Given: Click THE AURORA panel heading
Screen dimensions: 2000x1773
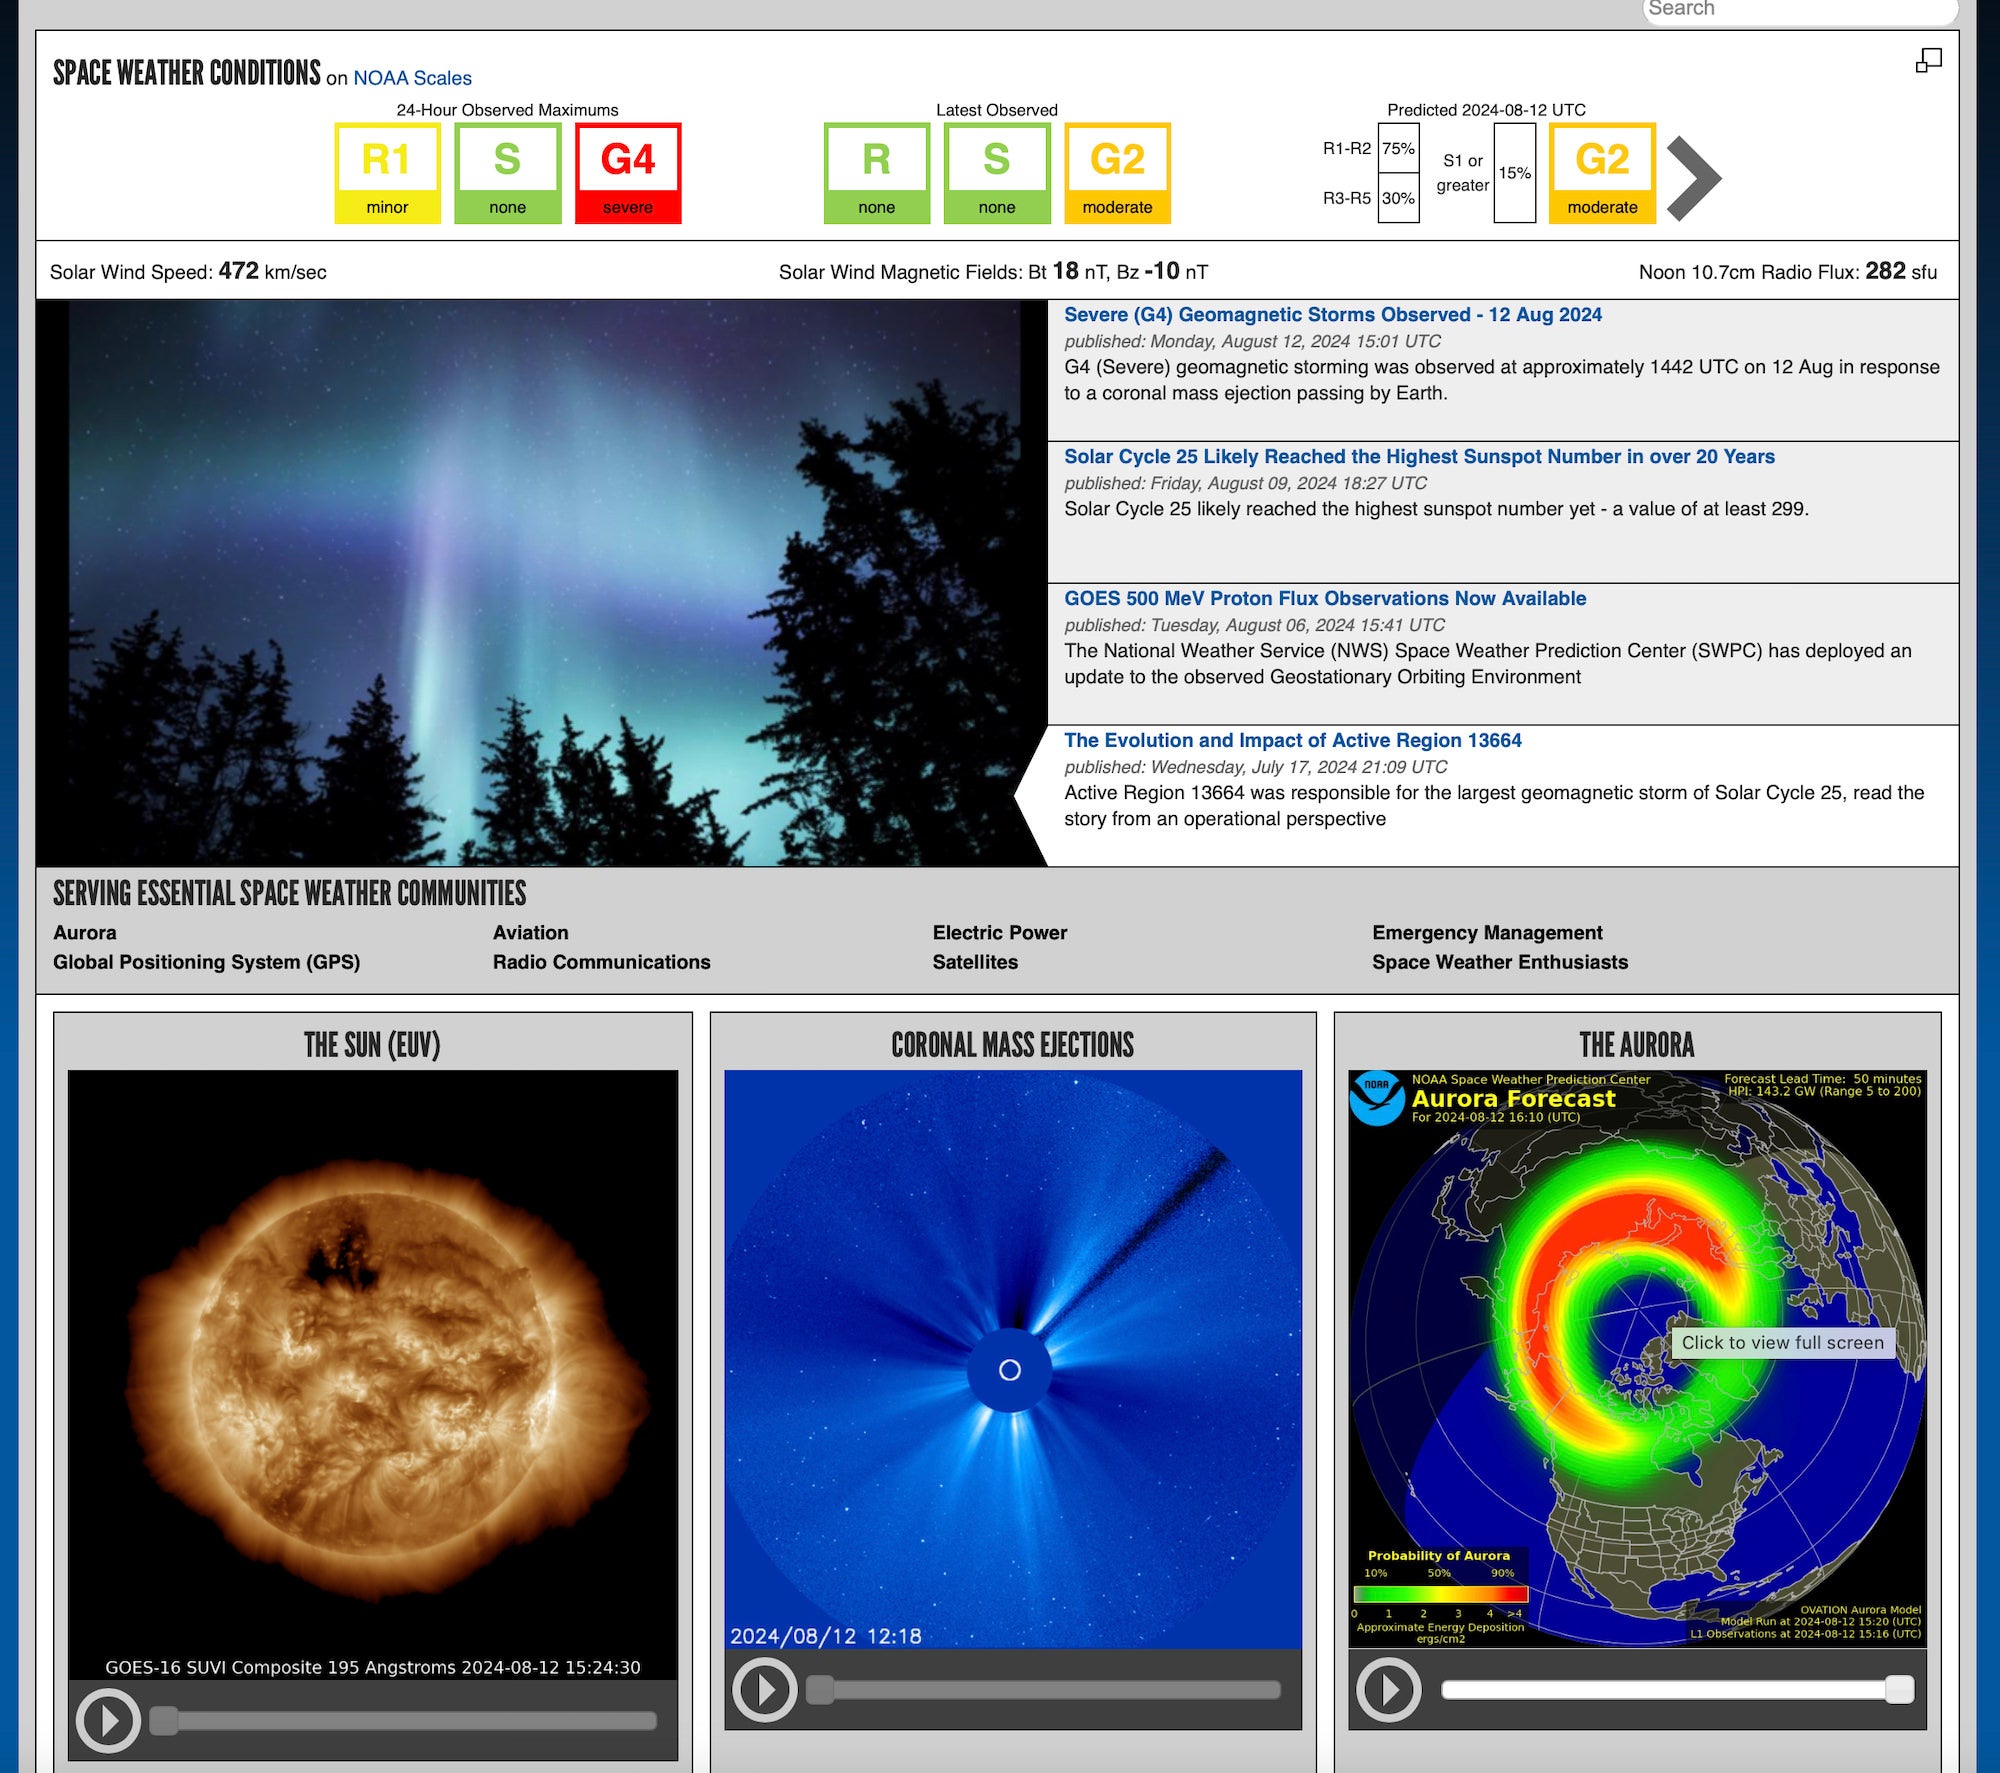Looking at the screenshot, I should 1637,1045.
